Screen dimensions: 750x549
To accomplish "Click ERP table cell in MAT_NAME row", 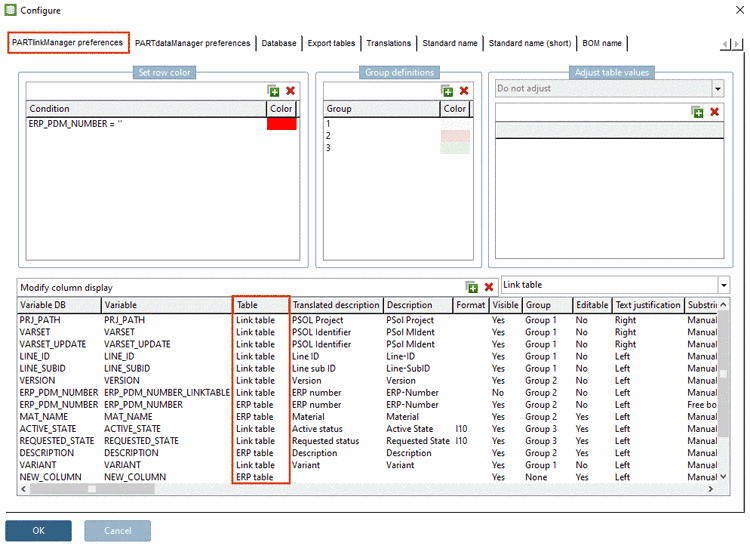I will click(254, 417).
